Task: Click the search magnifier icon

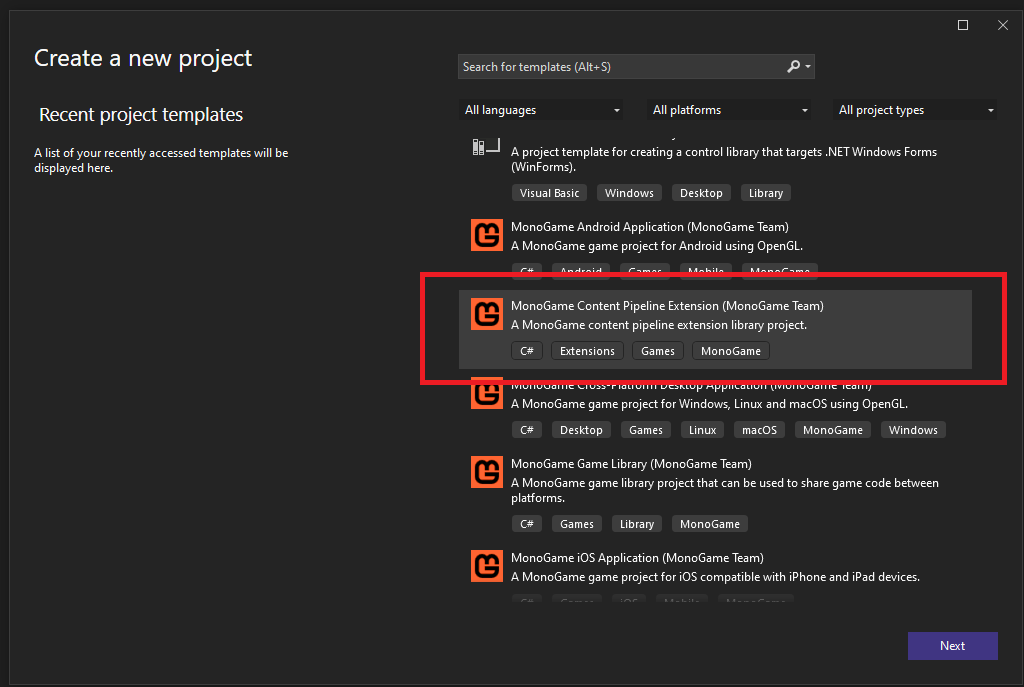Action: (793, 67)
